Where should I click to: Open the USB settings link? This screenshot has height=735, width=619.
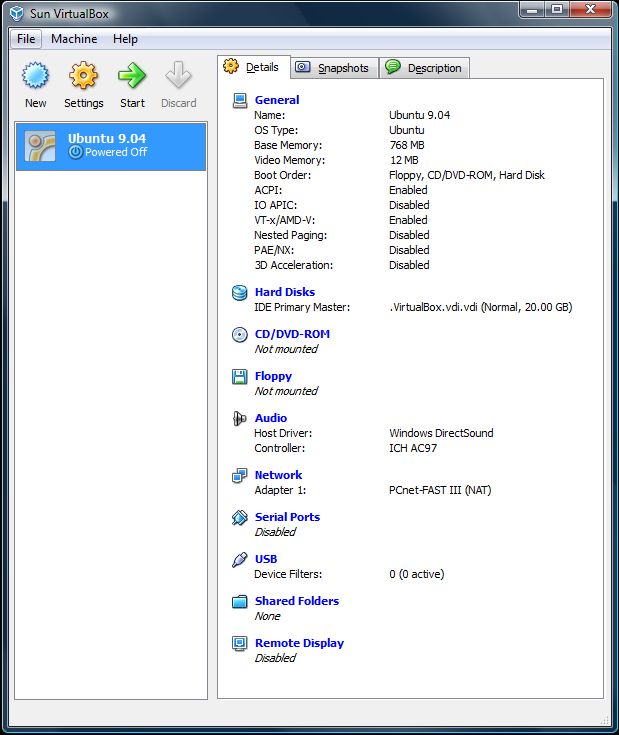point(266,559)
